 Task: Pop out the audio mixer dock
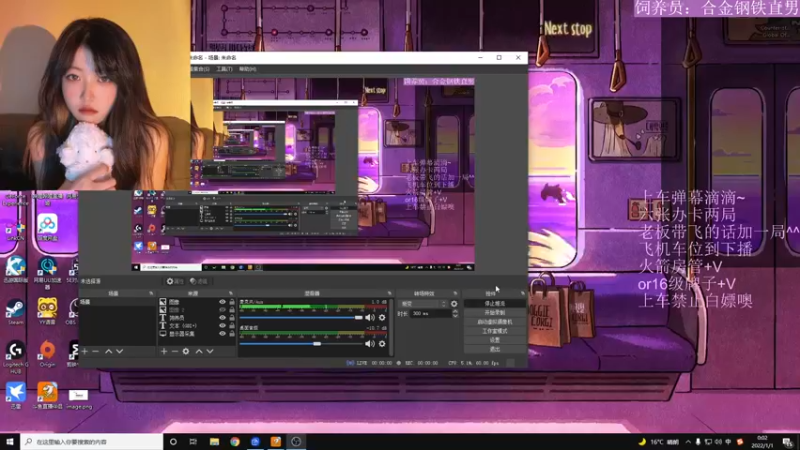coord(389,293)
